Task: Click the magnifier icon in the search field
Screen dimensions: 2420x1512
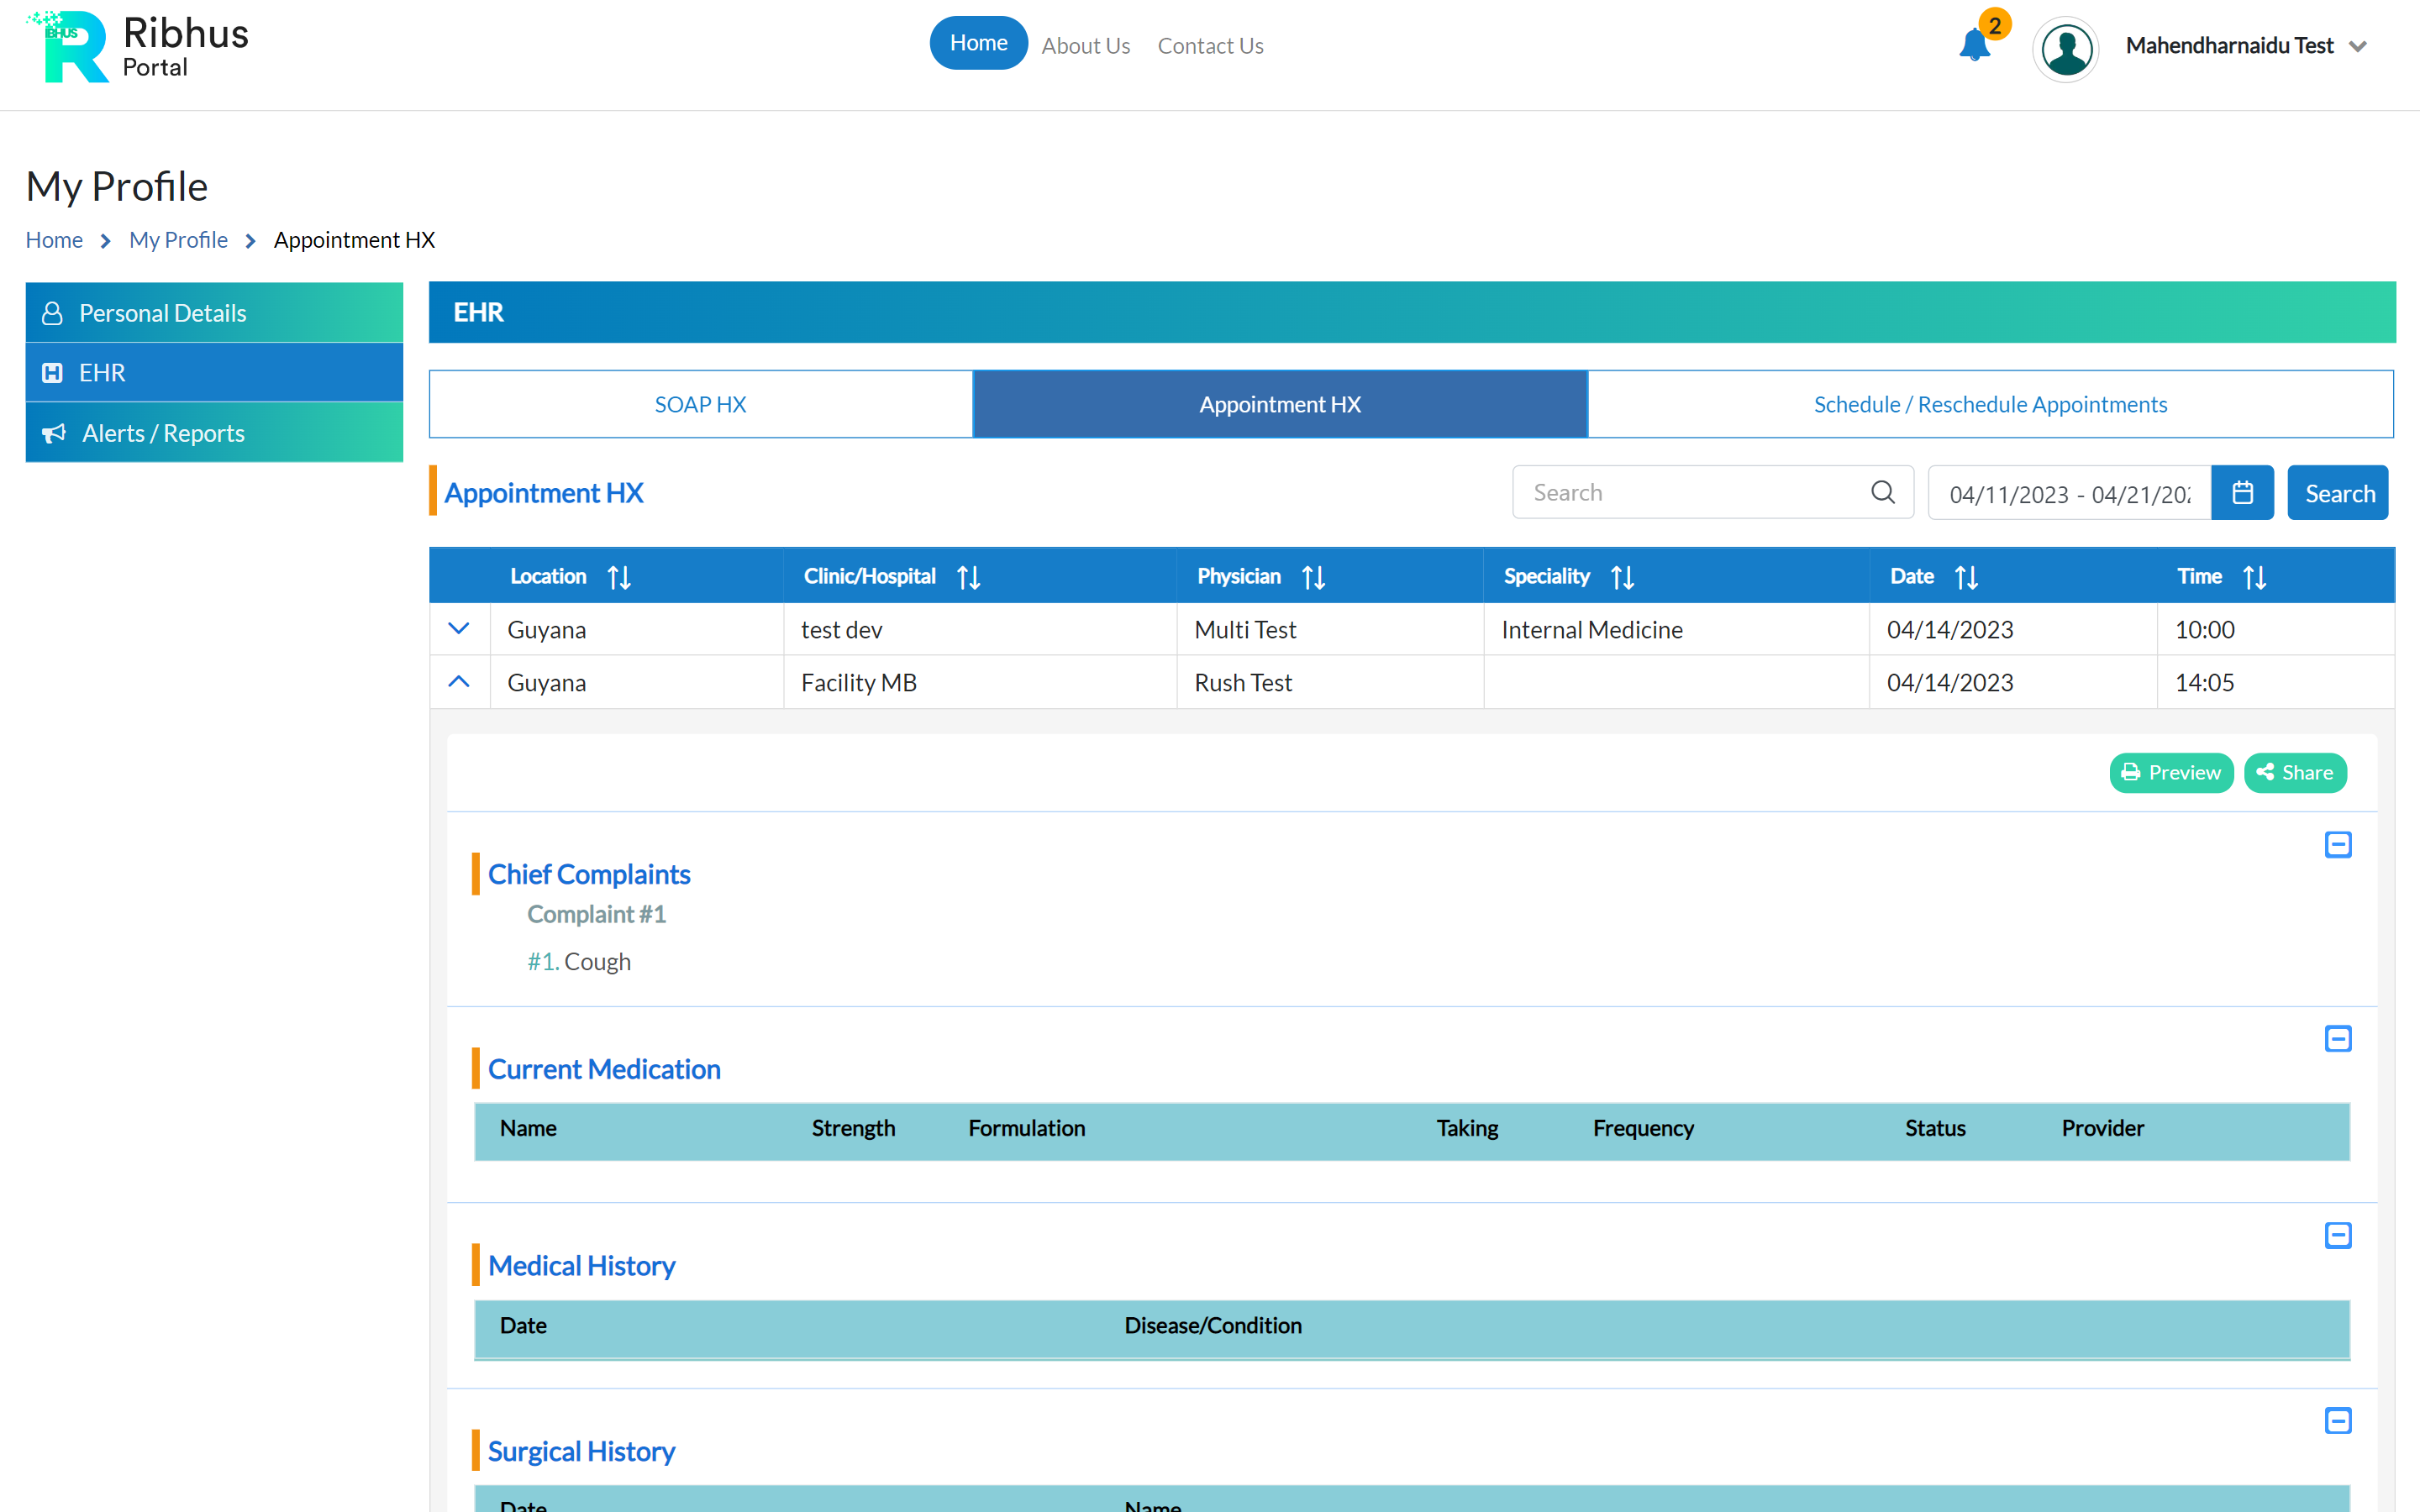Action: 1882,492
